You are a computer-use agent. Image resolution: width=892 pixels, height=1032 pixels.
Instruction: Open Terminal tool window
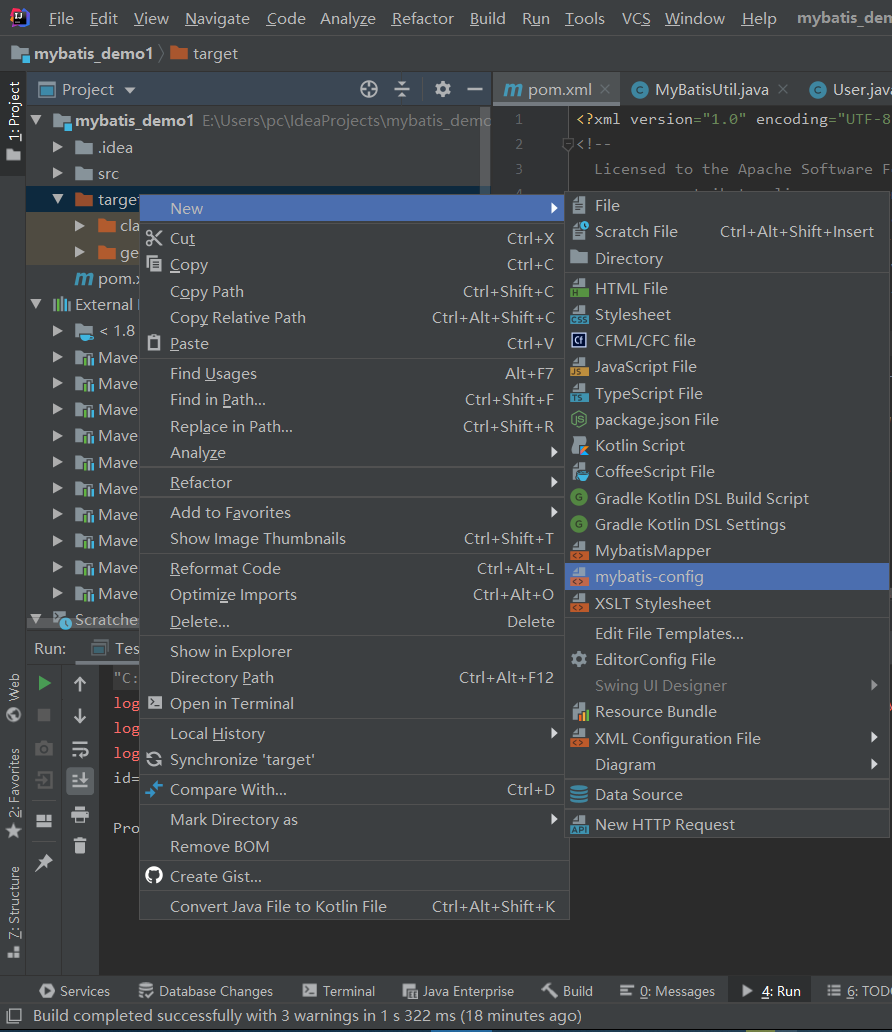[338, 991]
